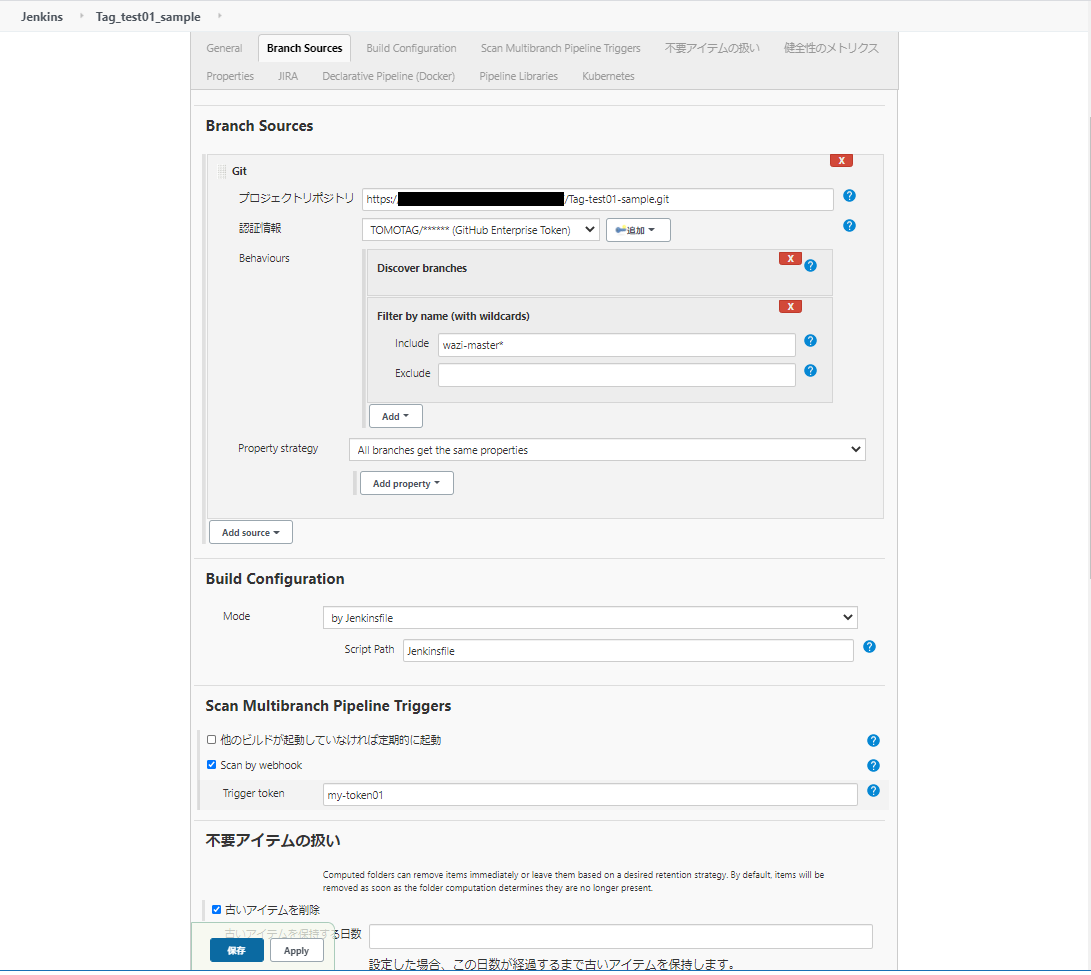This screenshot has height=975, width=1091.
Task: Focus Script Path field Jenkinsfile
Action: pyautogui.click(x=628, y=651)
